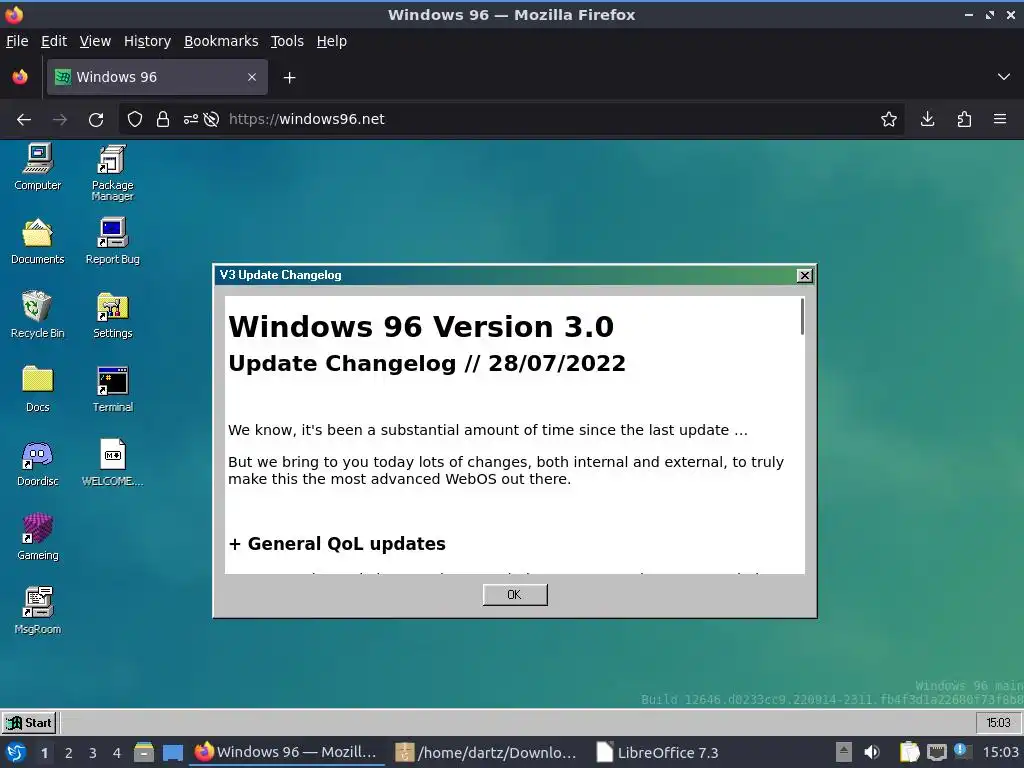Reload the windows96.net page

pyautogui.click(x=96, y=119)
